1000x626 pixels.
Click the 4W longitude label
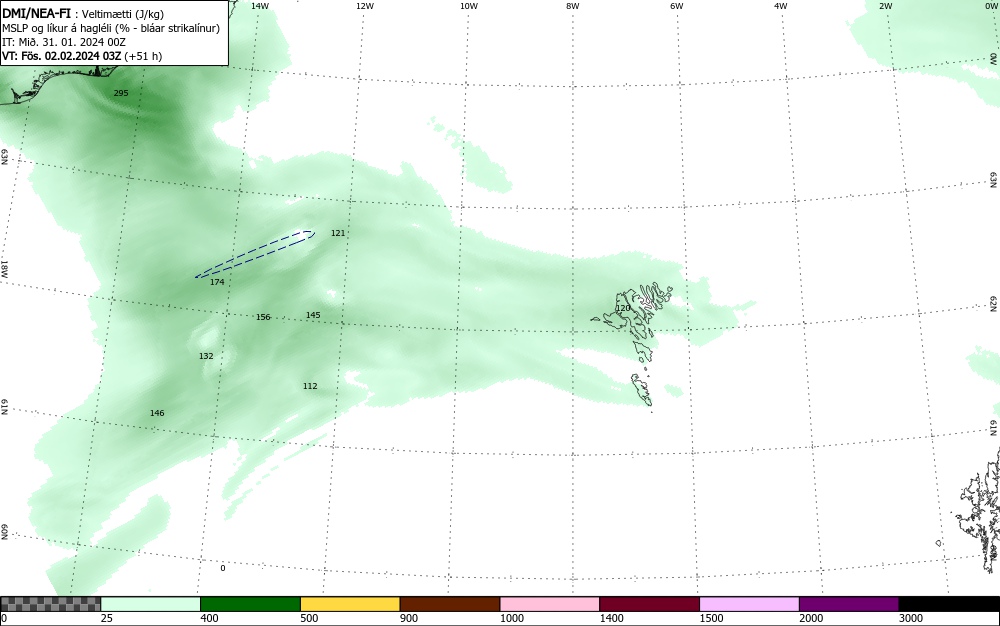[x=781, y=6]
